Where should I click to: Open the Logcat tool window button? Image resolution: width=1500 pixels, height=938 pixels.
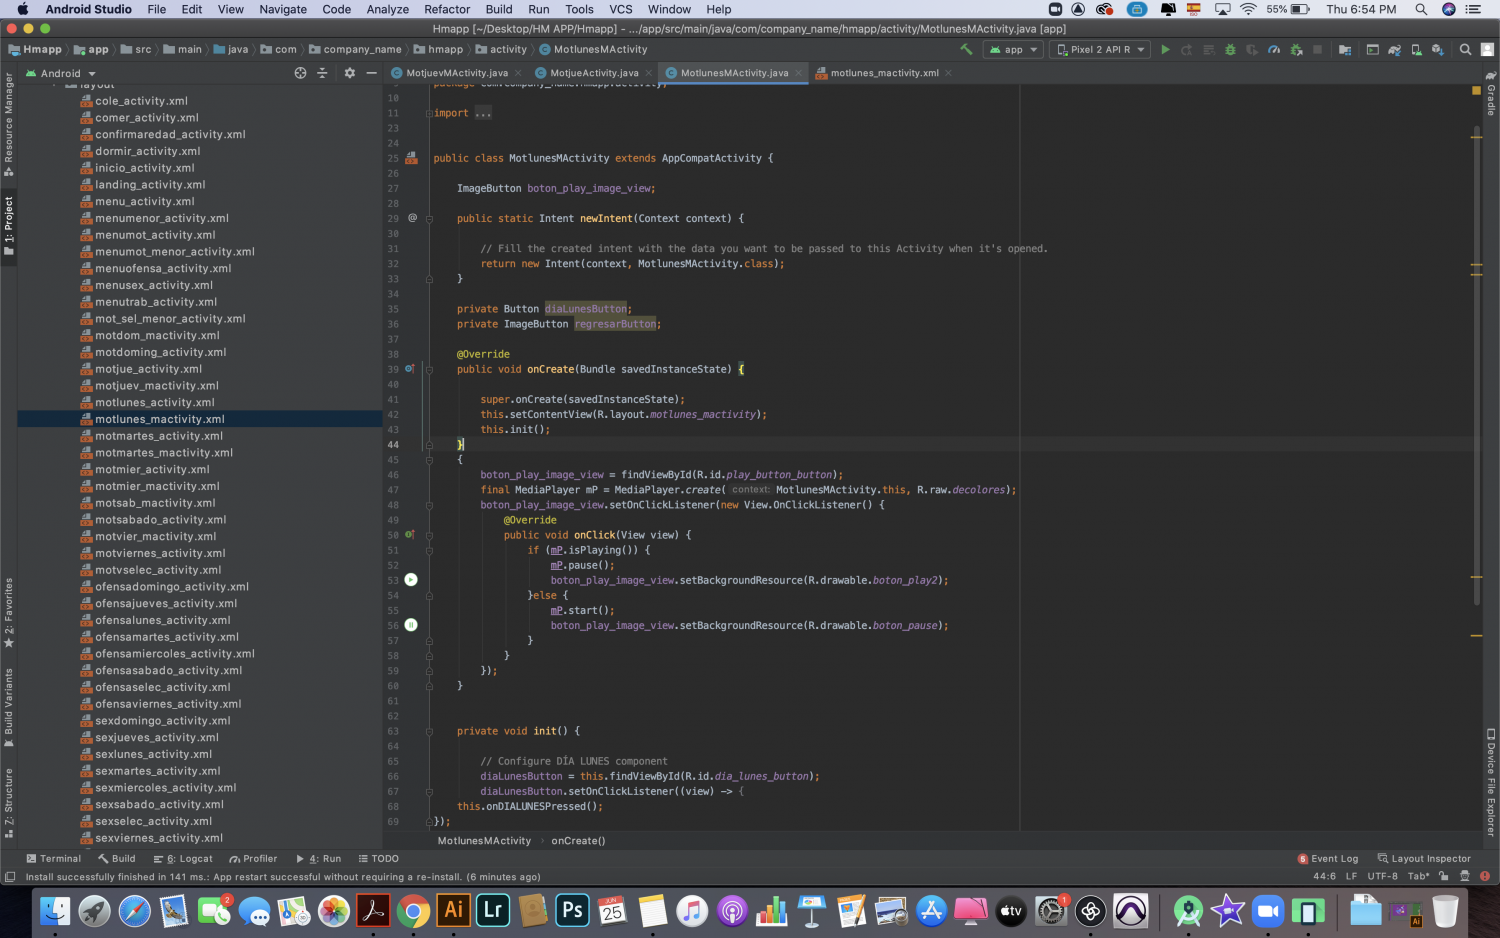183,858
